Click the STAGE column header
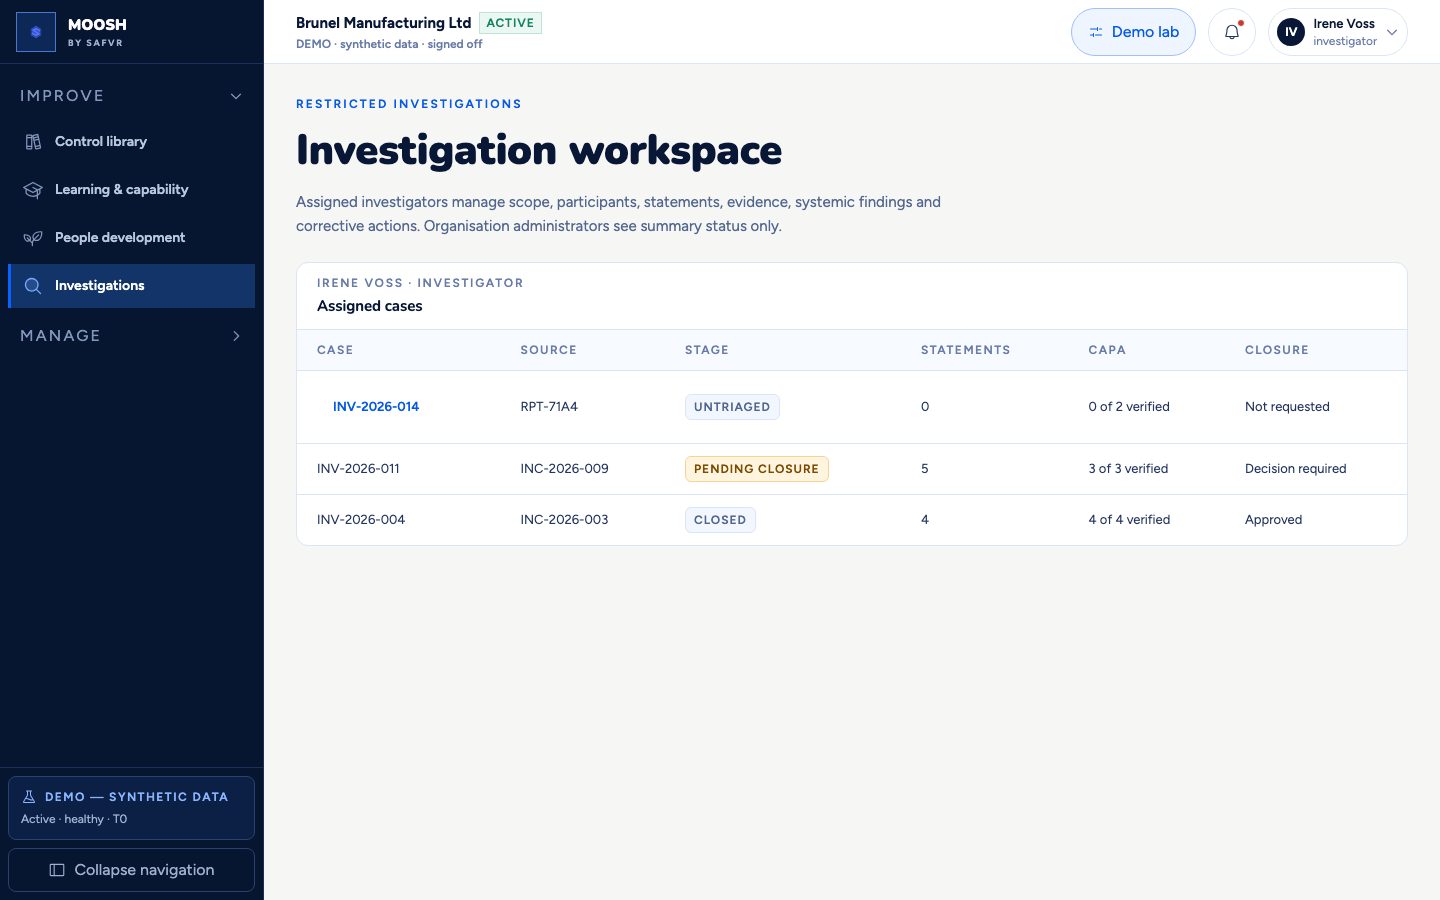Viewport: 1440px width, 900px height. [707, 350]
